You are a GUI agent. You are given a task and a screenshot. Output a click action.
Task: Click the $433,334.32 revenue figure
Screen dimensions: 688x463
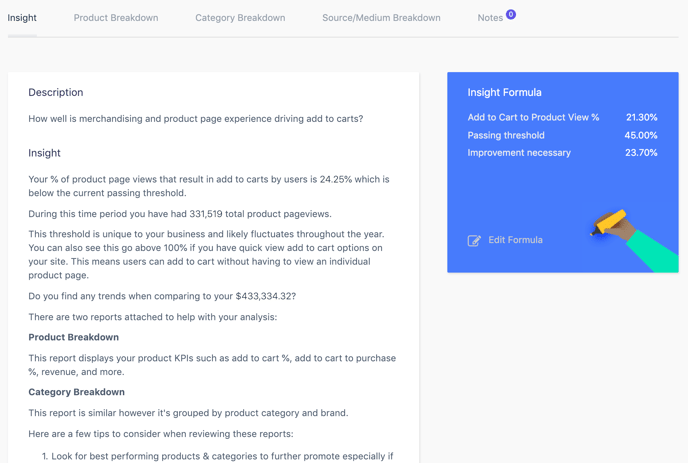click(263, 296)
